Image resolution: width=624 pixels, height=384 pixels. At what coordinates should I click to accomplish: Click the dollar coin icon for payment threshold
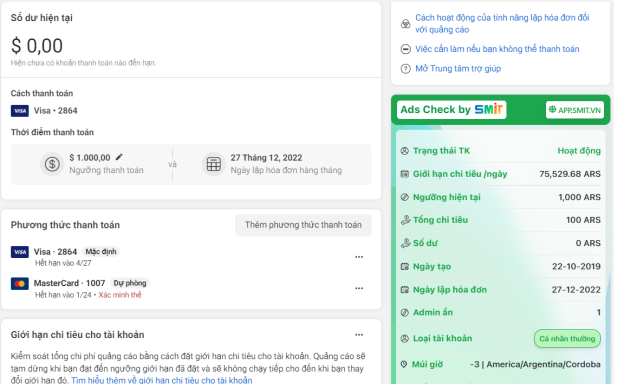pyautogui.click(x=52, y=164)
